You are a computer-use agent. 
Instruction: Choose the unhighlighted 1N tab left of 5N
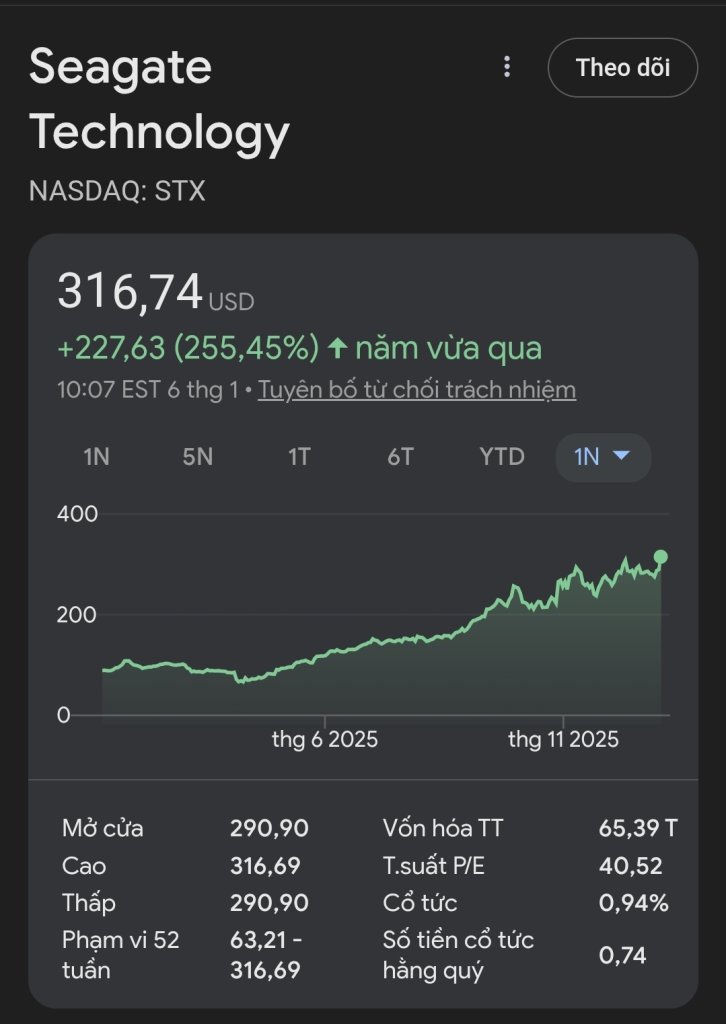96,457
